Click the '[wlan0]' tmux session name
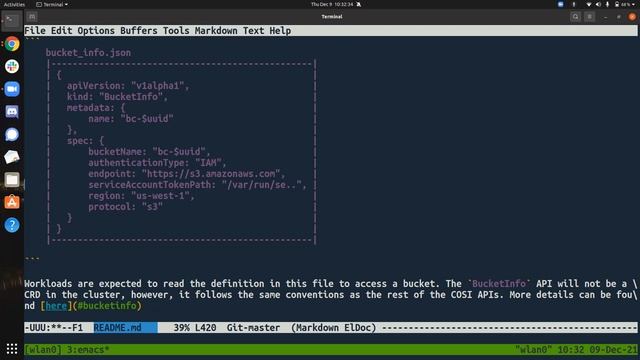This screenshot has width=640, height=360. click(x=43, y=350)
